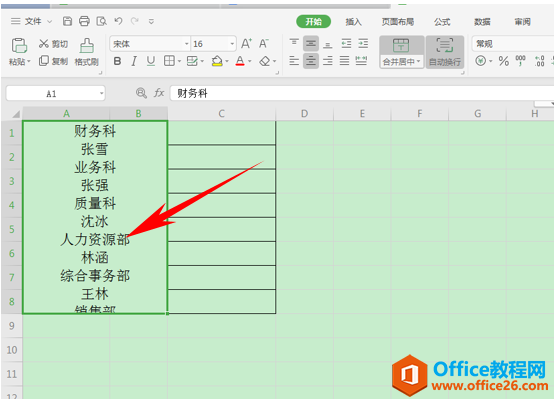Switch to the 审阅 tab
Image resolution: width=555 pixels, height=403 pixels.
click(x=522, y=22)
